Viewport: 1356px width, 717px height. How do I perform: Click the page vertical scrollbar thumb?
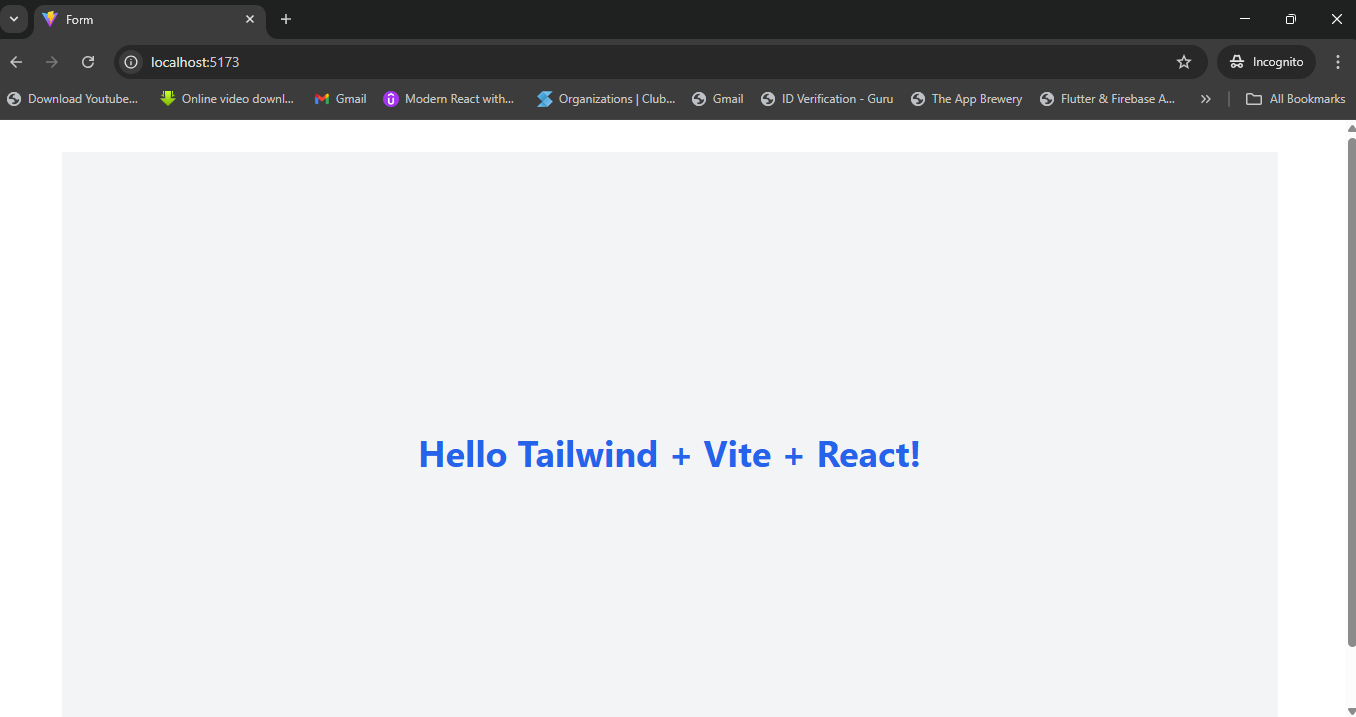(1351, 391)
